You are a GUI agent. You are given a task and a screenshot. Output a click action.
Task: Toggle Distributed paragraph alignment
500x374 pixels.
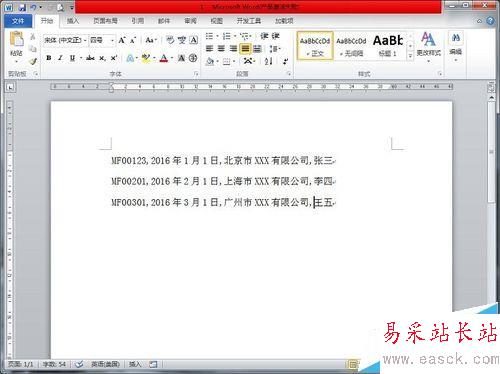(257, 49)
